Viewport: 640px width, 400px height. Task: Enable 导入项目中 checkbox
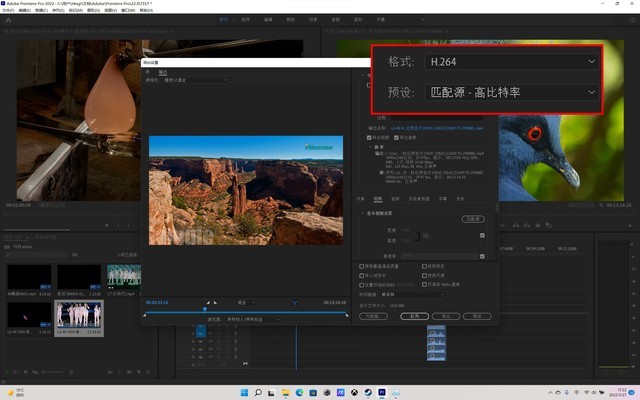[361, 276]
